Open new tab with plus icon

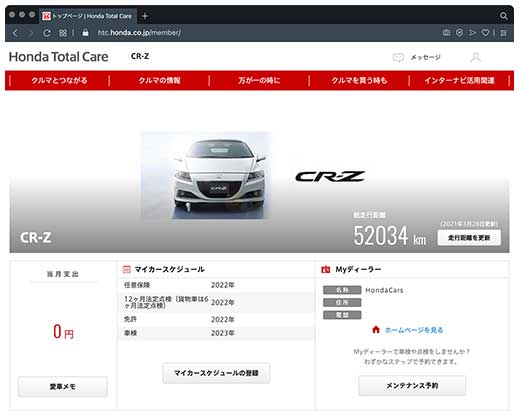click(145, 16)
